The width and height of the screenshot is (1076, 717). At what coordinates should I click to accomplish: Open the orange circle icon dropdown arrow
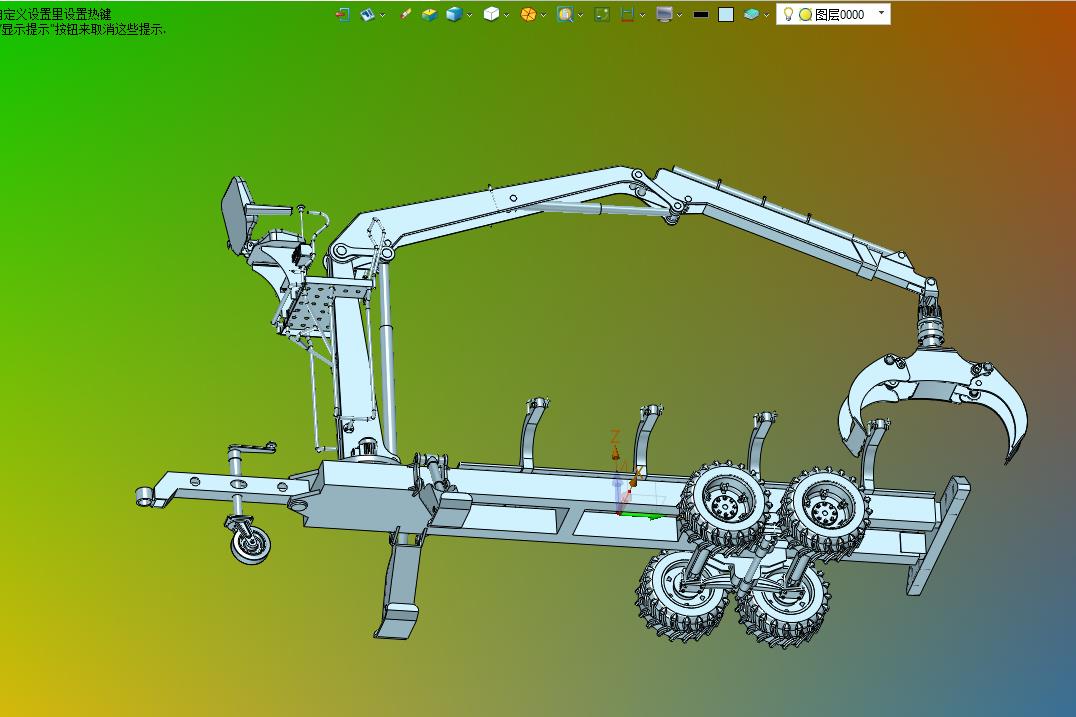coord(543,15)
